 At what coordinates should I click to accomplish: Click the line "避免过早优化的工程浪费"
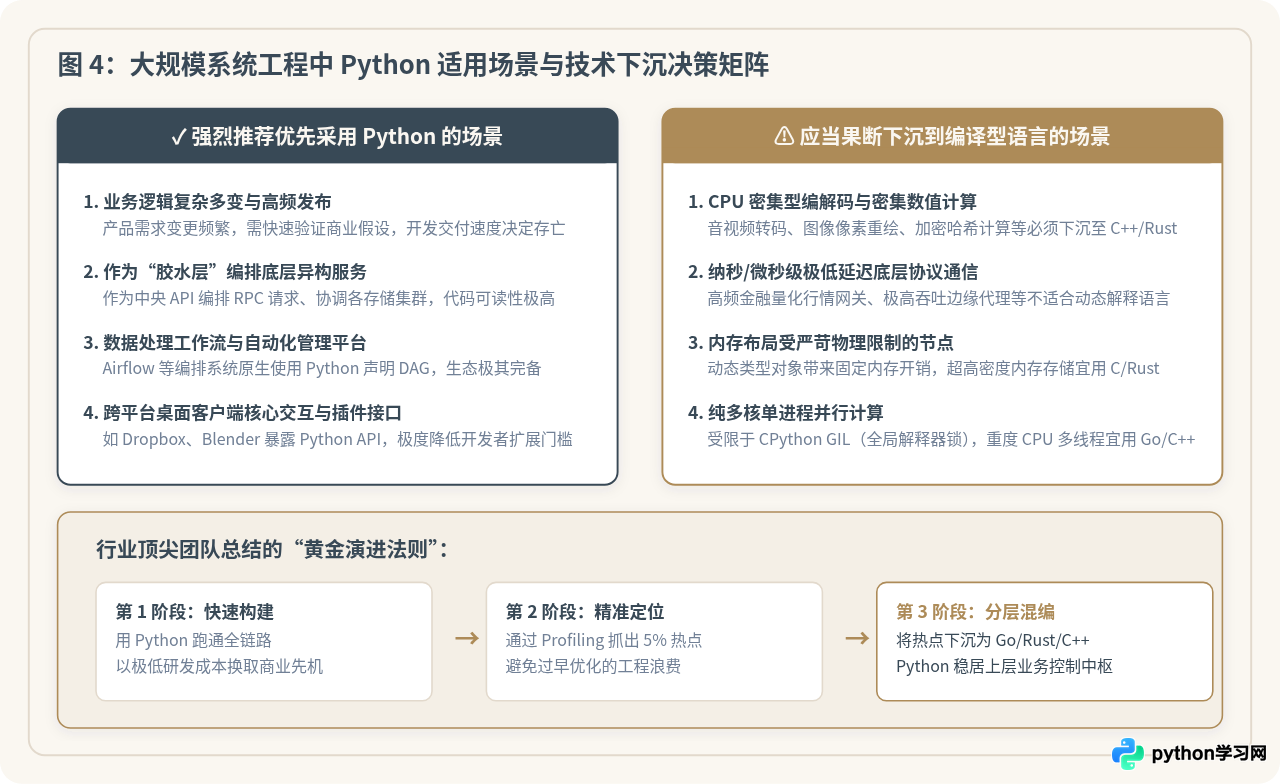[594, 666]
